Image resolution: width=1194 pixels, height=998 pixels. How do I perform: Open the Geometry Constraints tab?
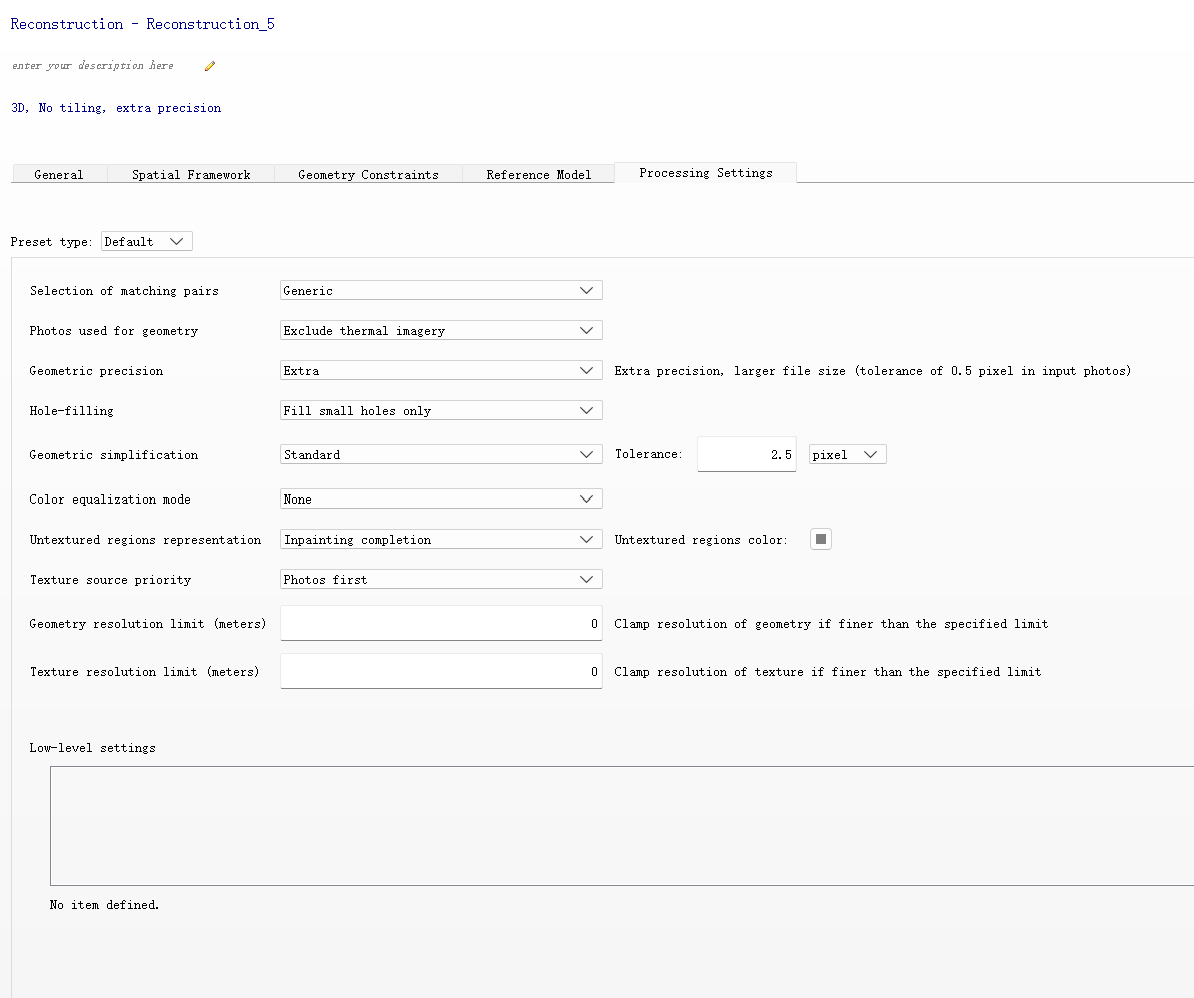point(369,174)
